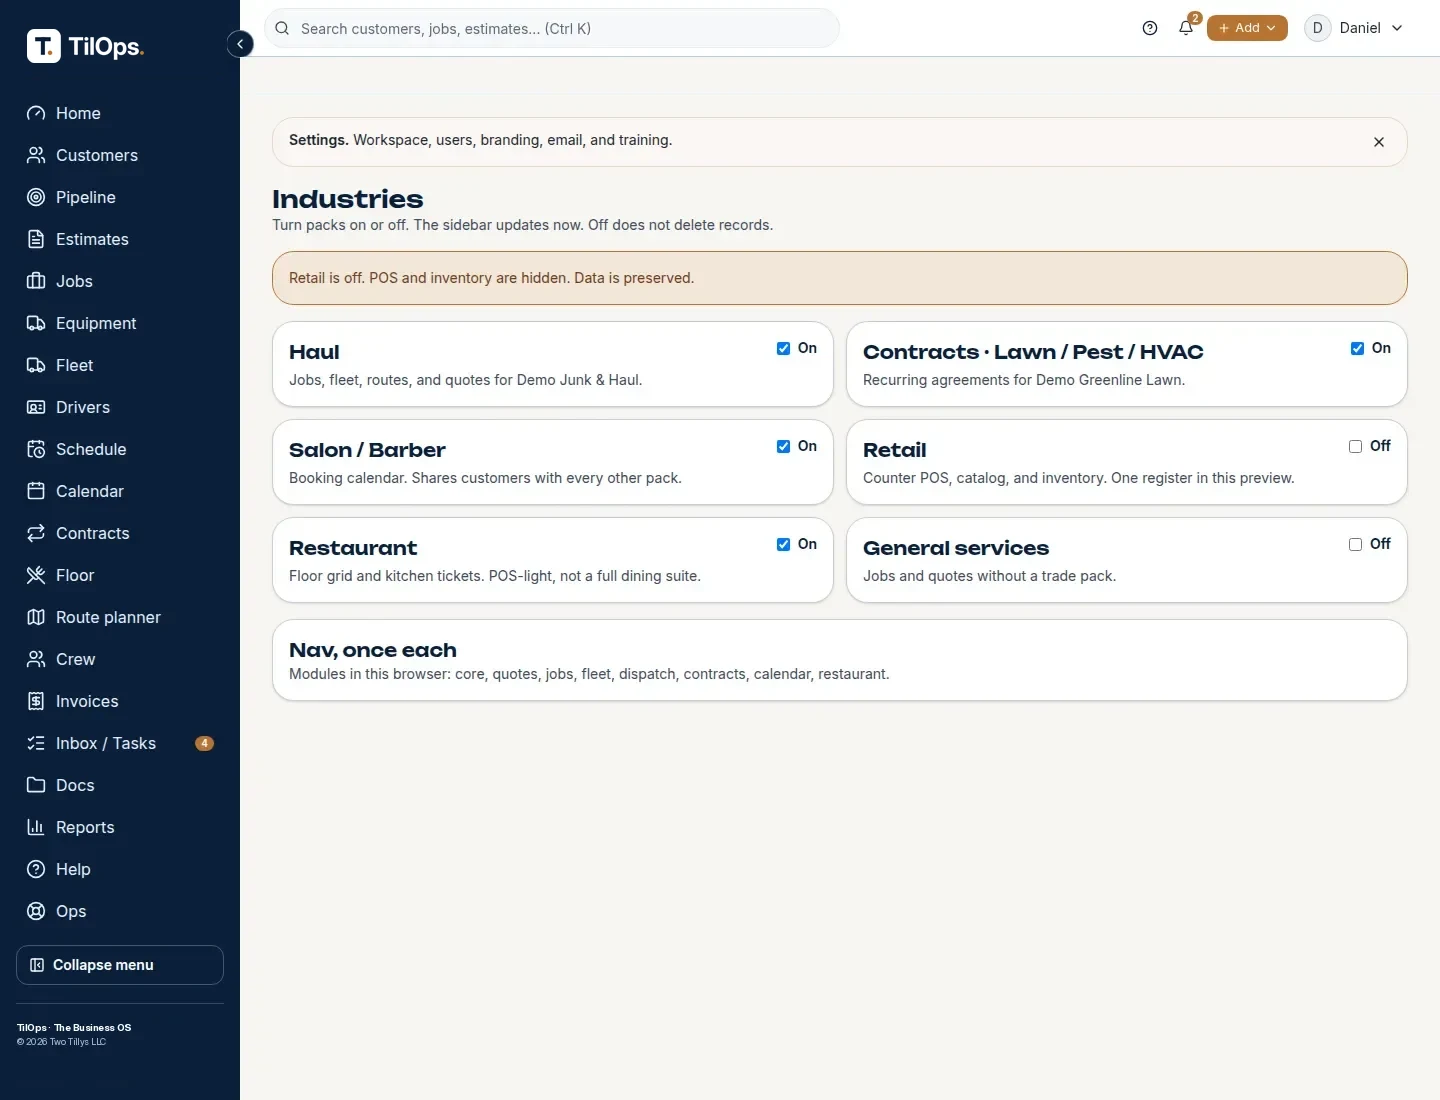Click the Retail is off notice banner

(840, 278)
